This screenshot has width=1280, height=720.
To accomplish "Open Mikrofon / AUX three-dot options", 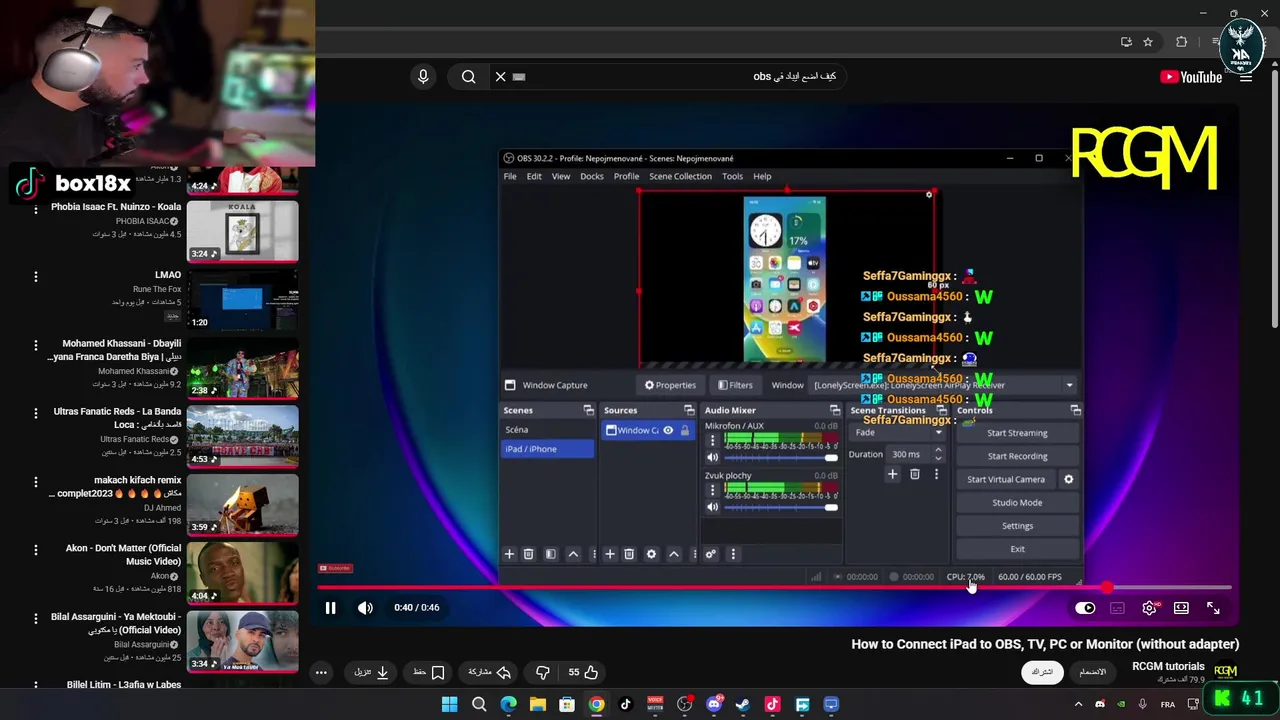I will pyautogui.click(x=712, y=440).
